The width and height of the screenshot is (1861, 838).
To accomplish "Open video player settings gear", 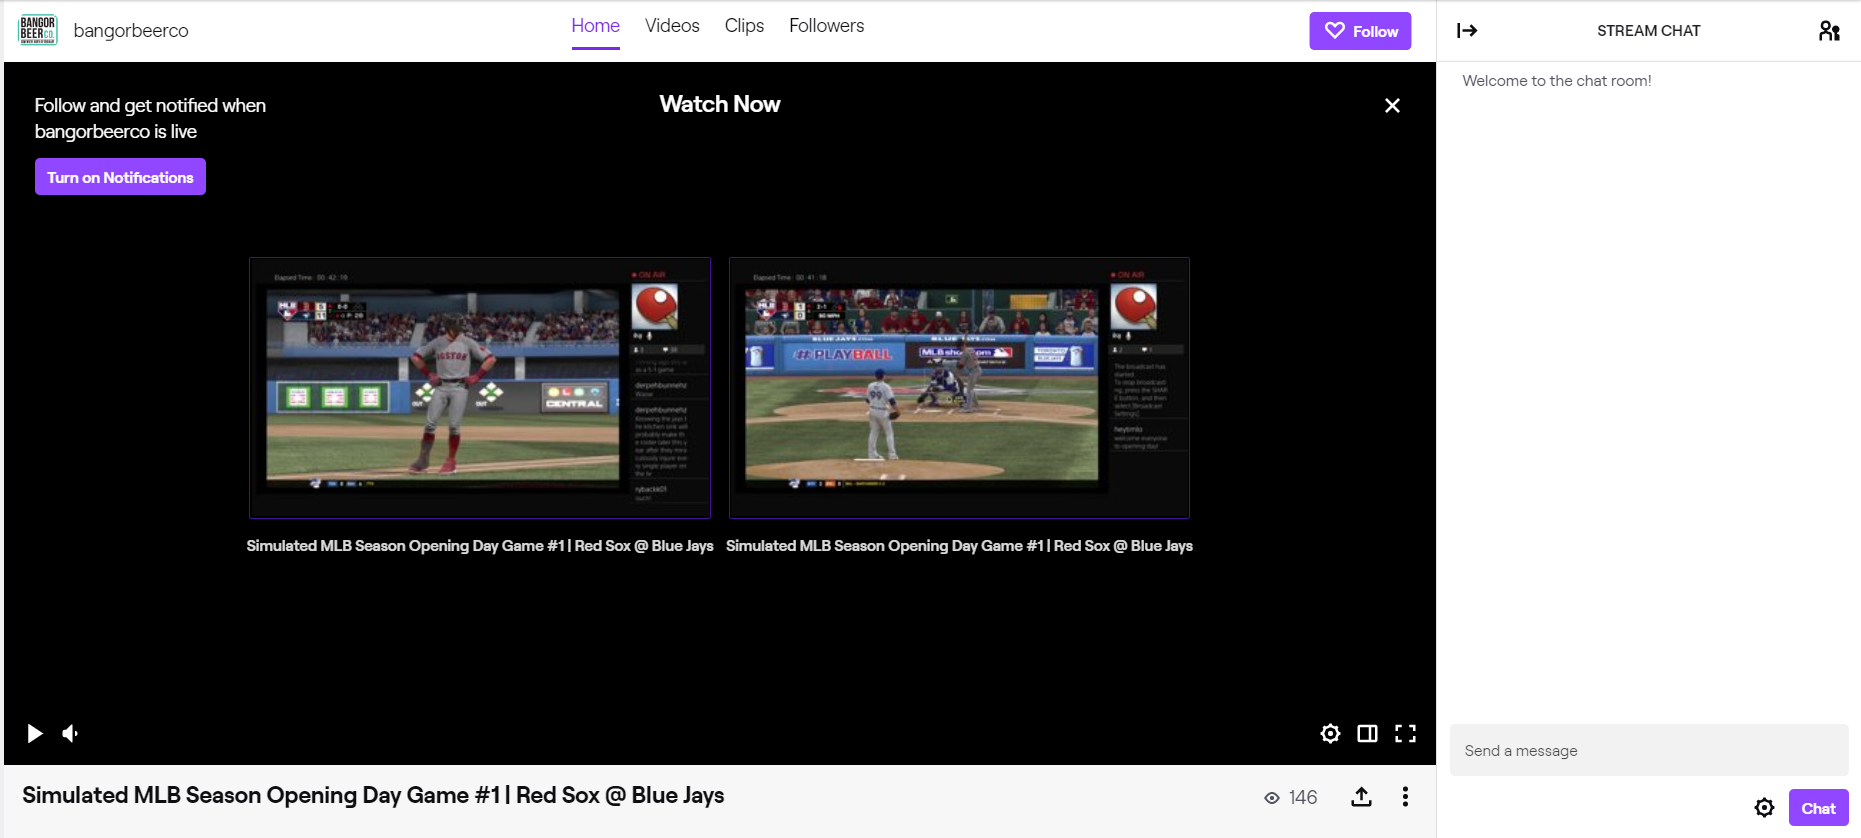I will click(x=1330, y=733).
